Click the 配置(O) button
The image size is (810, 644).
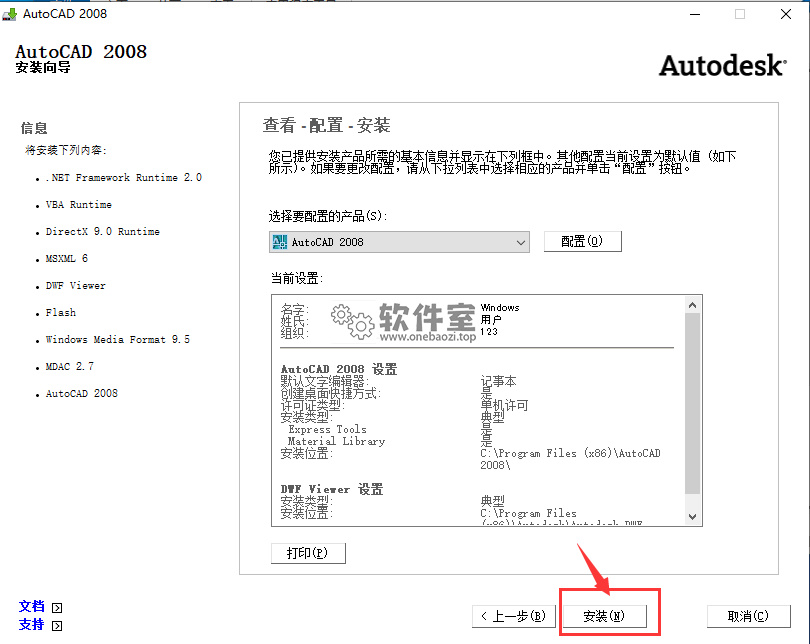point(582,241)
